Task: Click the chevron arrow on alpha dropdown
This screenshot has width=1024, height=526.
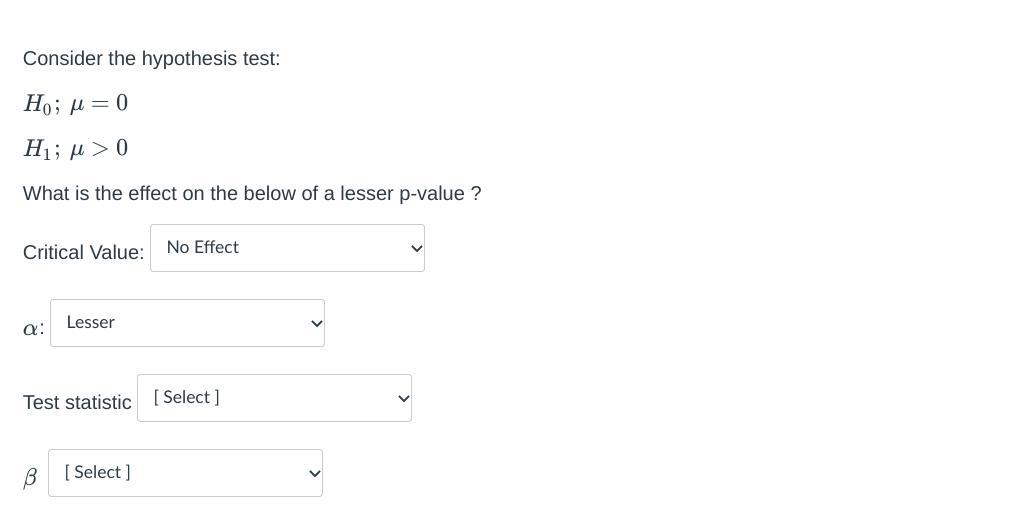Action: click(317, 323)
